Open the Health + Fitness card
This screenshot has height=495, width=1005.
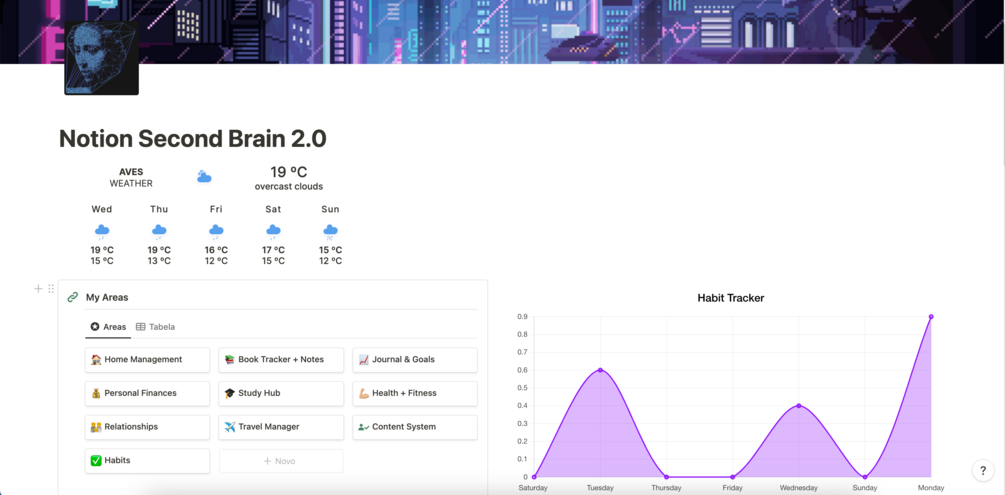415,393
